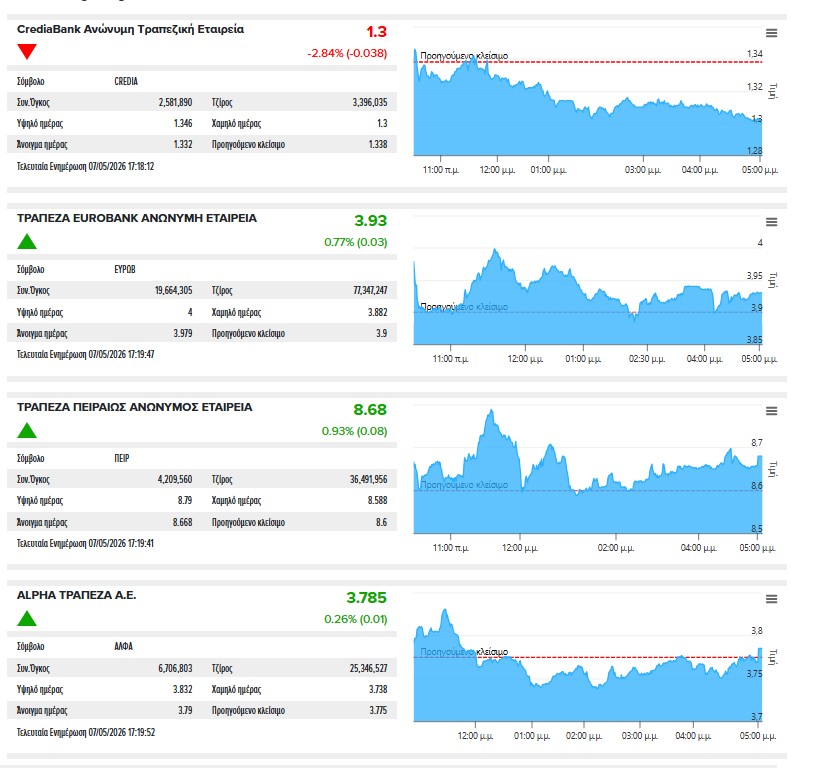The image size is (816, 774).
Task: Click the change value 0.26% (0.01)
Action: point(355,619)
